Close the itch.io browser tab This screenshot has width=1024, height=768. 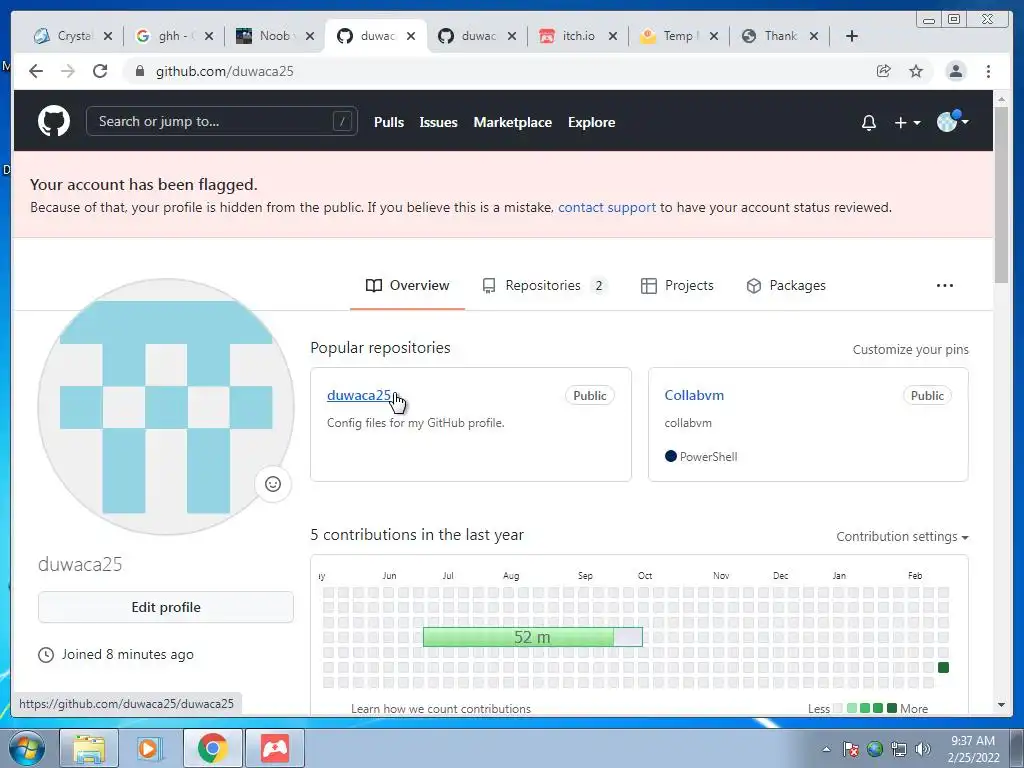(613, 36)
